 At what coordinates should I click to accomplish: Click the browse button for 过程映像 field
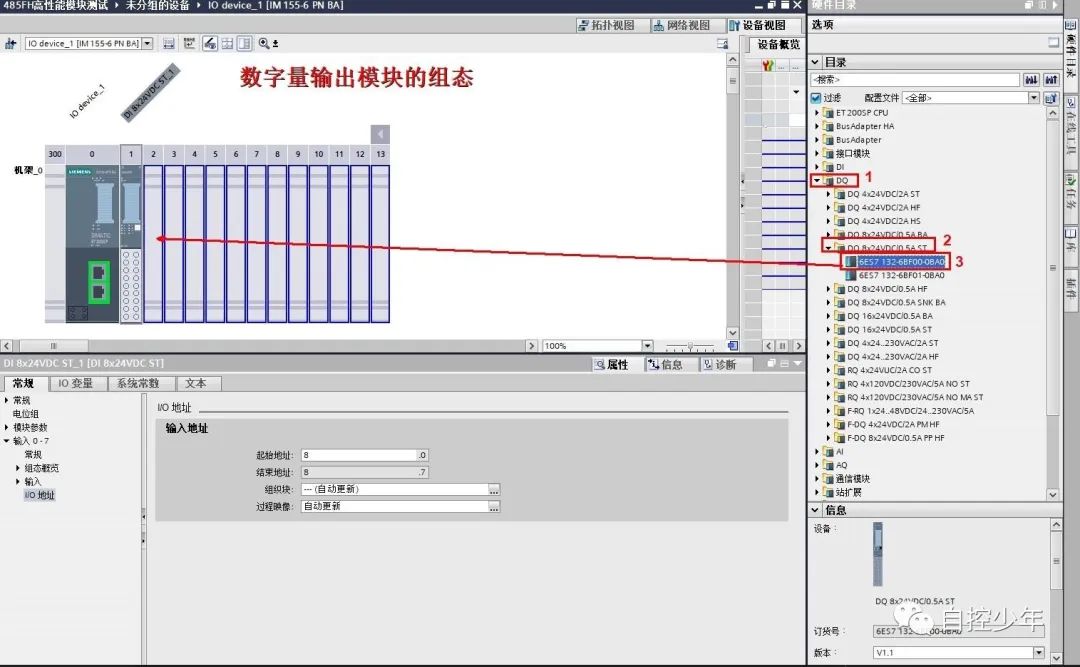[494, 506]
